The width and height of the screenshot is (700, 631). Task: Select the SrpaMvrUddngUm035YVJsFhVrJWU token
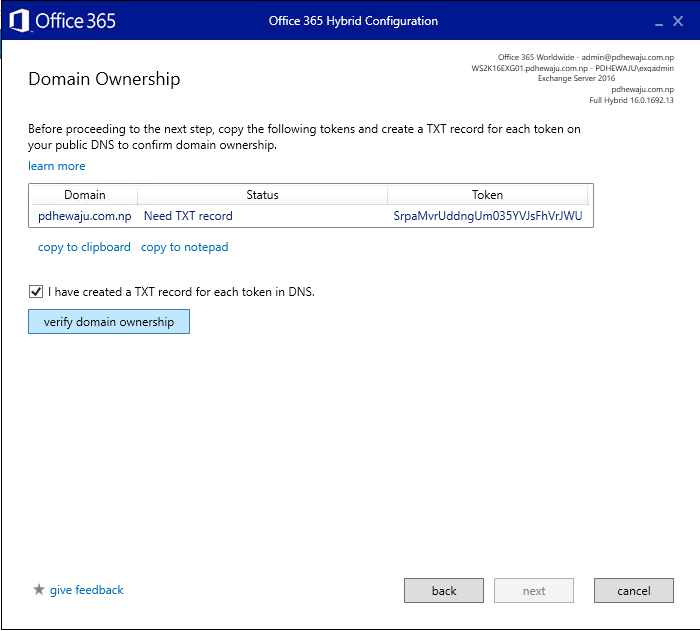[x=488, y=216]
